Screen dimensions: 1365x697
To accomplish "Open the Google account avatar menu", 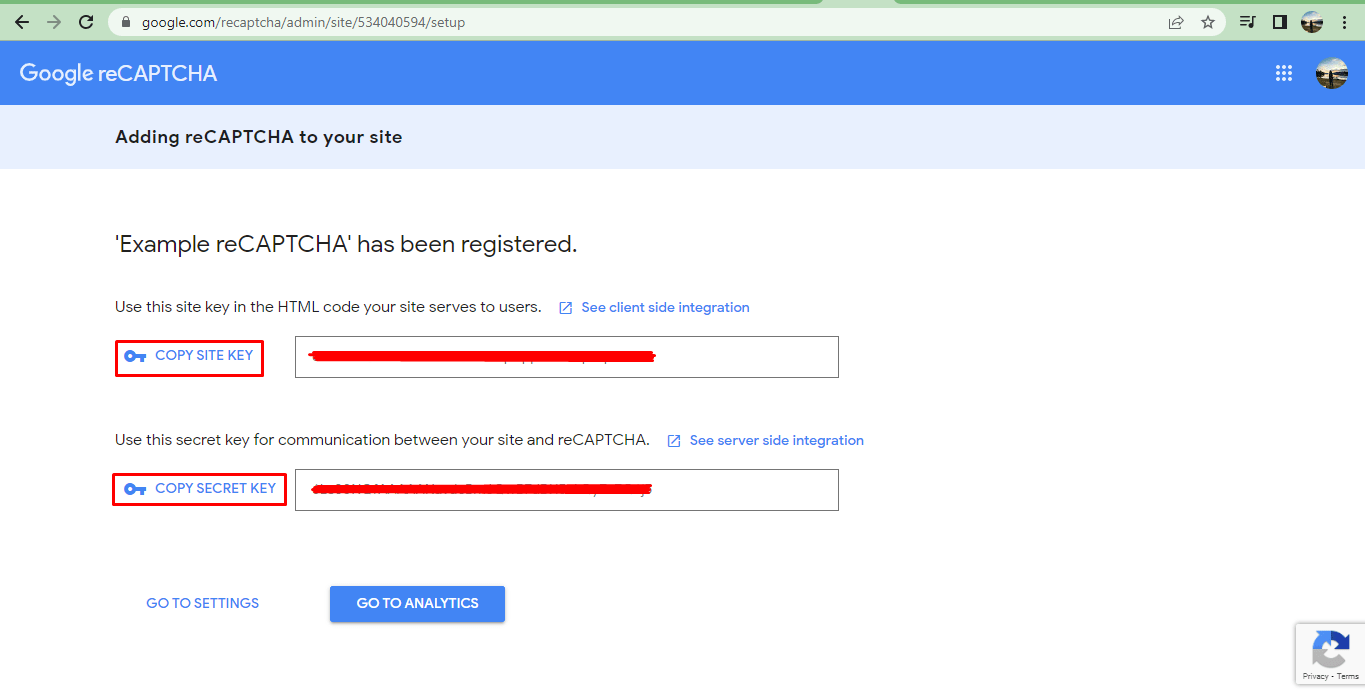I will (1331, 73).
